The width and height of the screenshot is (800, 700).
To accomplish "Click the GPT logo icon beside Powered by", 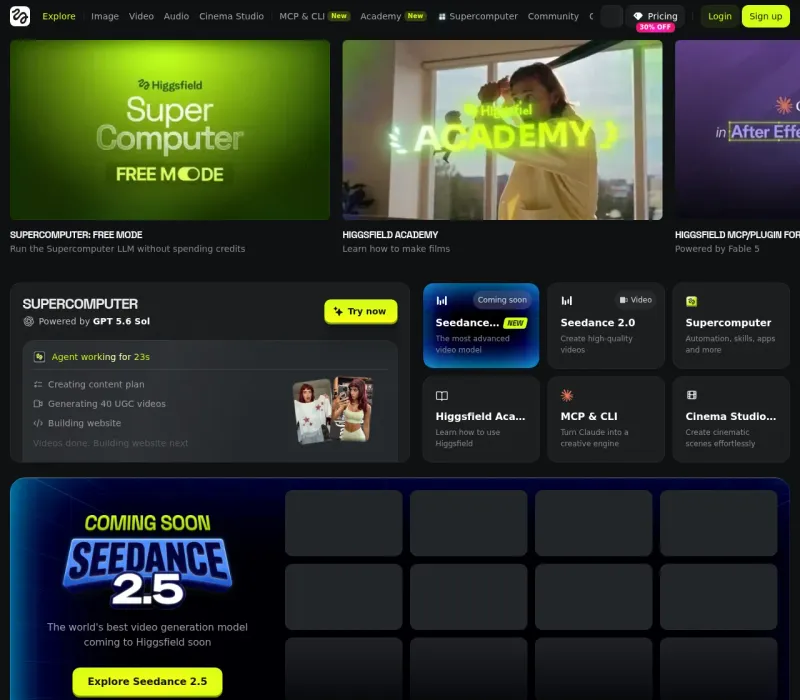I will tap(29, 321).
